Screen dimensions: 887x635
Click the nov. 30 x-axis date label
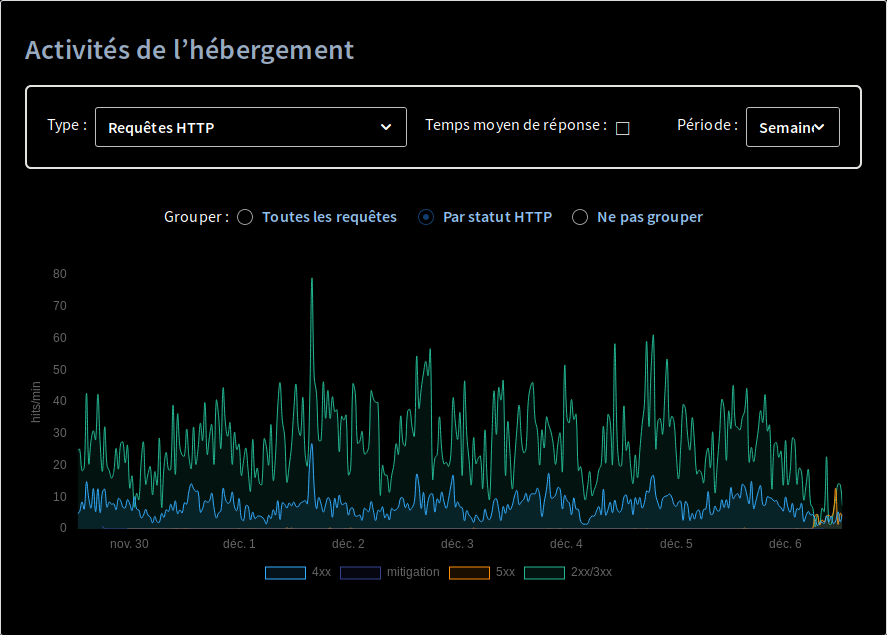(x=129, y=544)
